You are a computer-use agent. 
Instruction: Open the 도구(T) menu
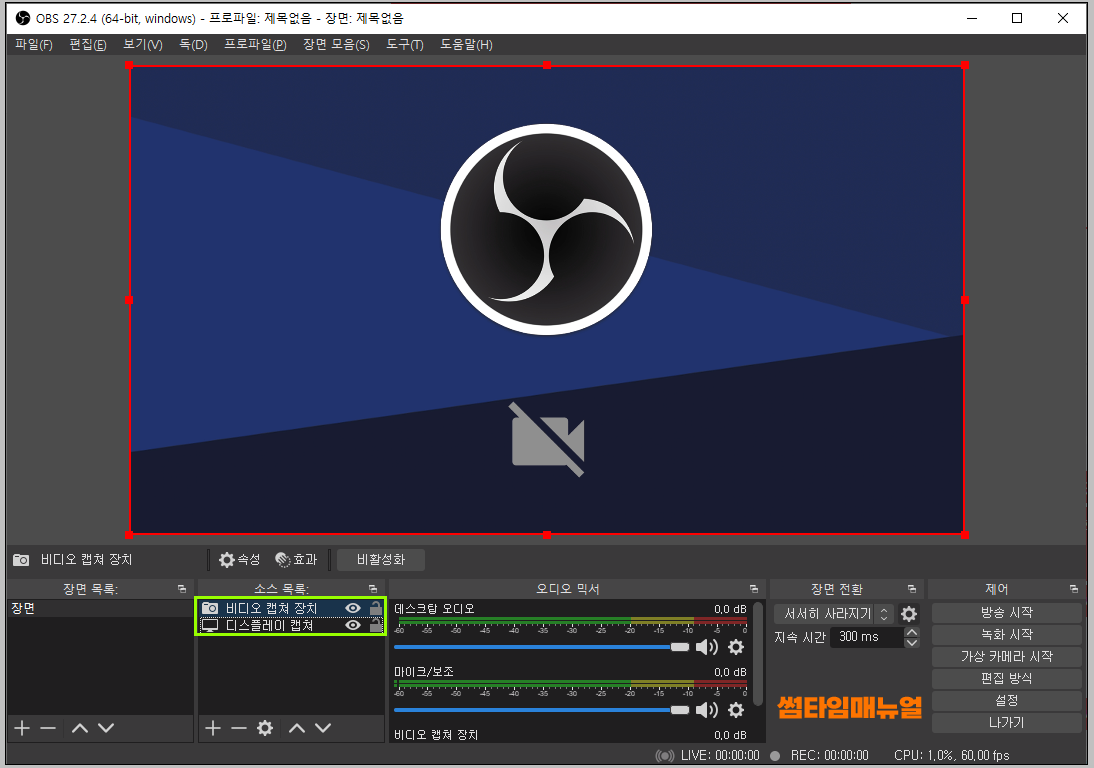point(405,45)
